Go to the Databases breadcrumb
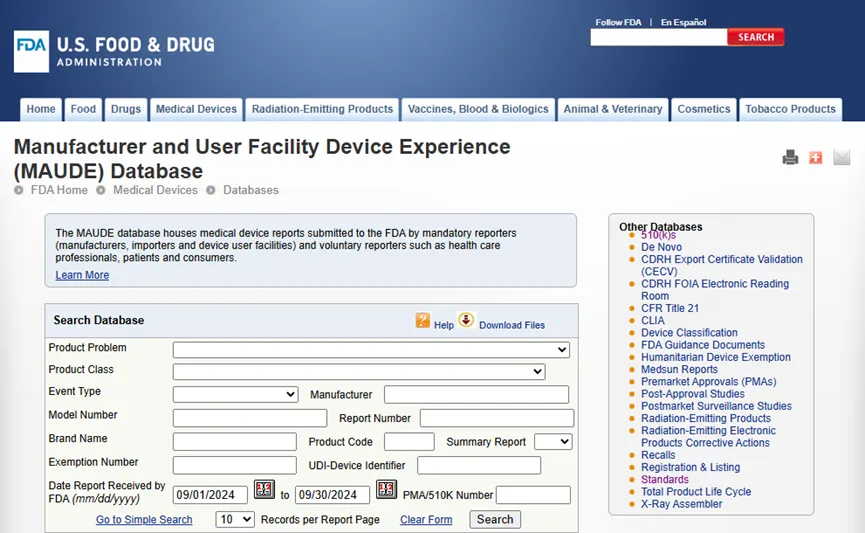Screen dimensions: 865x533 pos(251,190)
